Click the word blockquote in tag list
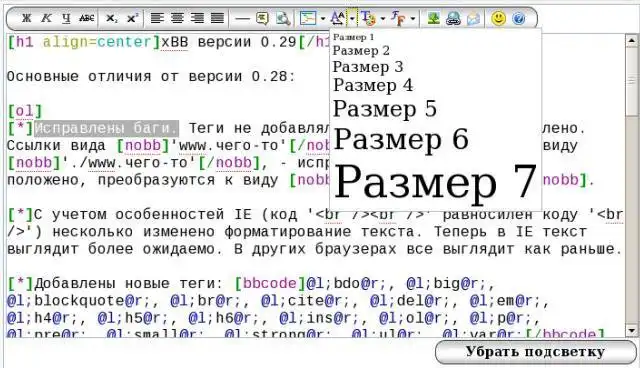This screenshot has height=368, width=640. tap(79, 301)
